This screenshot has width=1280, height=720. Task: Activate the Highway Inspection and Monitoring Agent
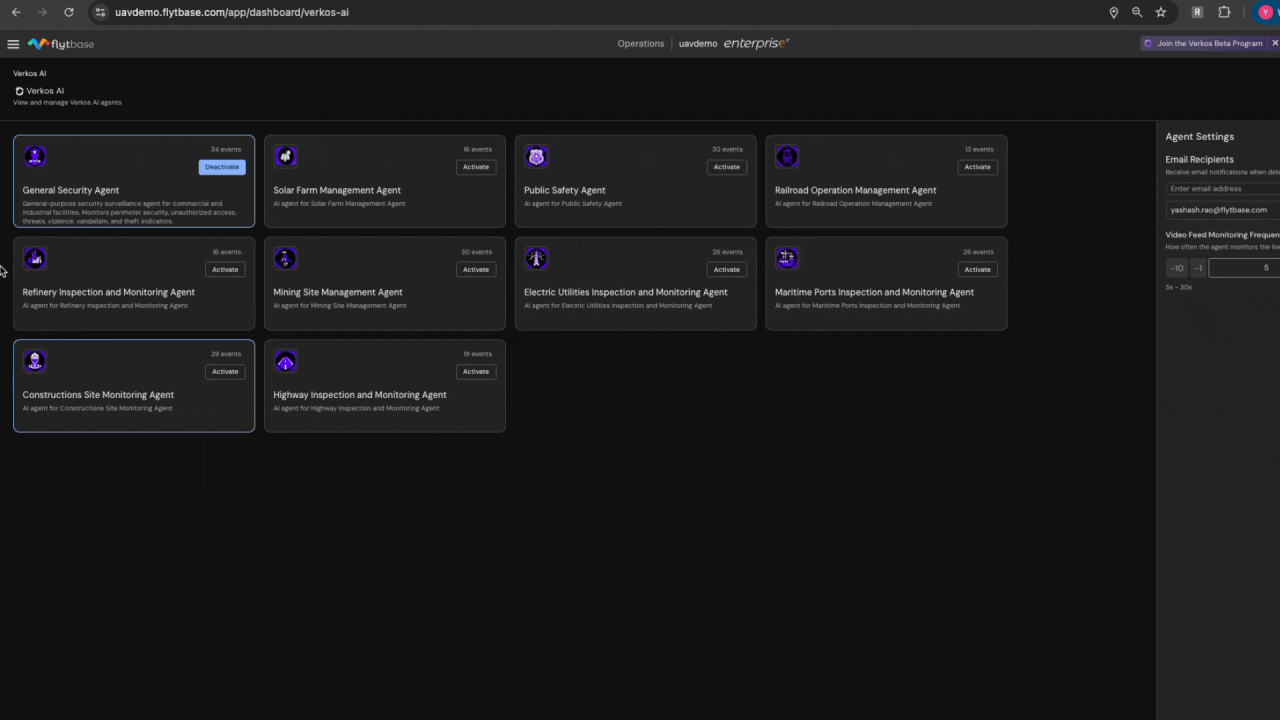476,372
